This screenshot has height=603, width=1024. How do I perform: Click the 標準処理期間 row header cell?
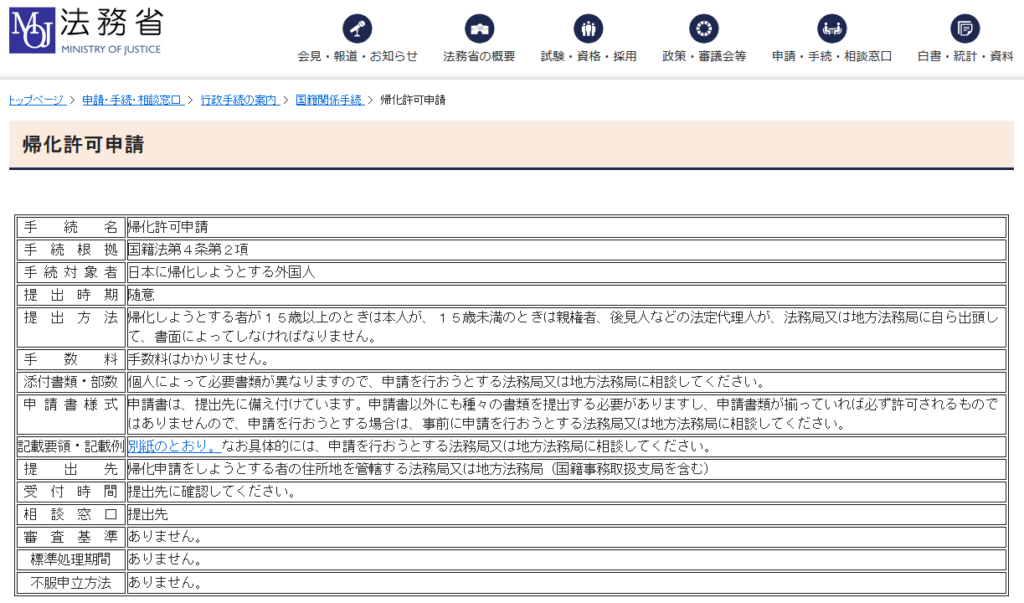click(x=70, y=559)
